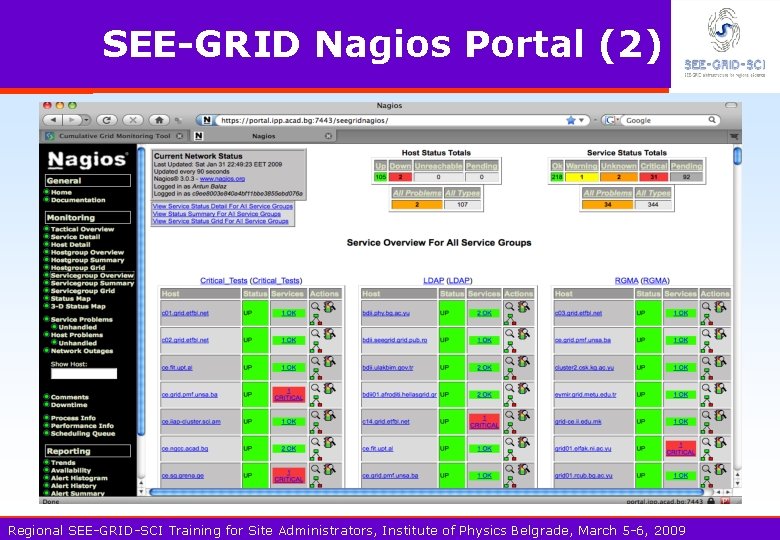View details magnifier for c01.grid.etfbl.net in Critical_Tests
This screenshot has height=540, width=780.
[315, 306]
